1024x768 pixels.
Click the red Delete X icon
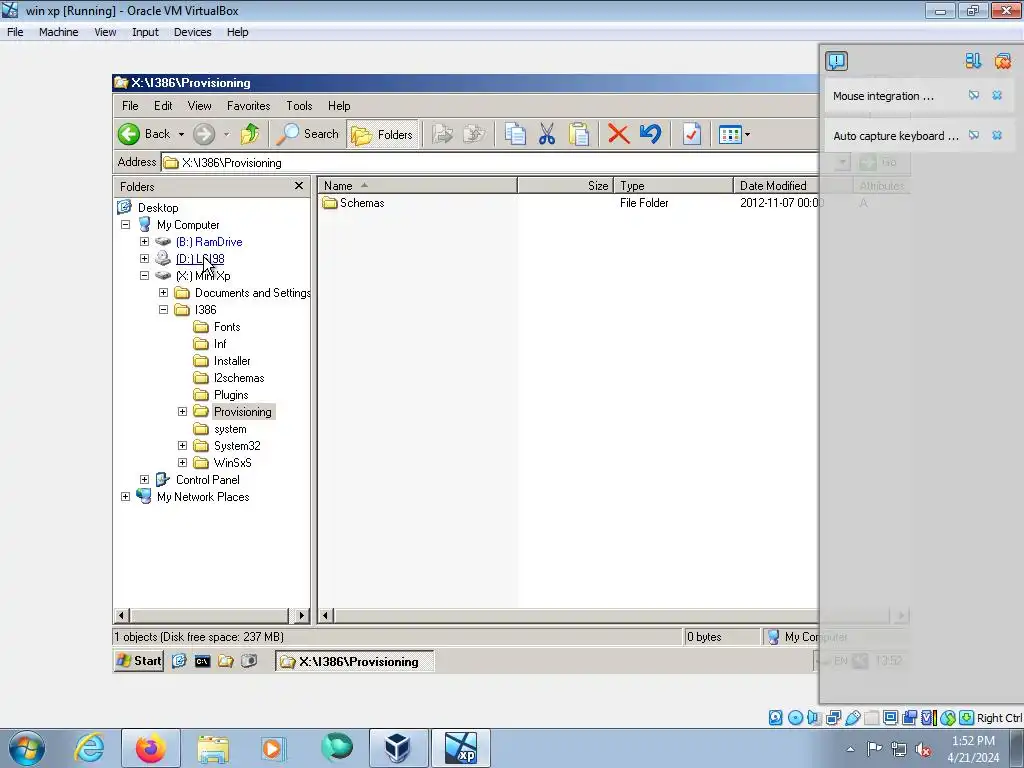pyautogui.click(x=618, y=134)
